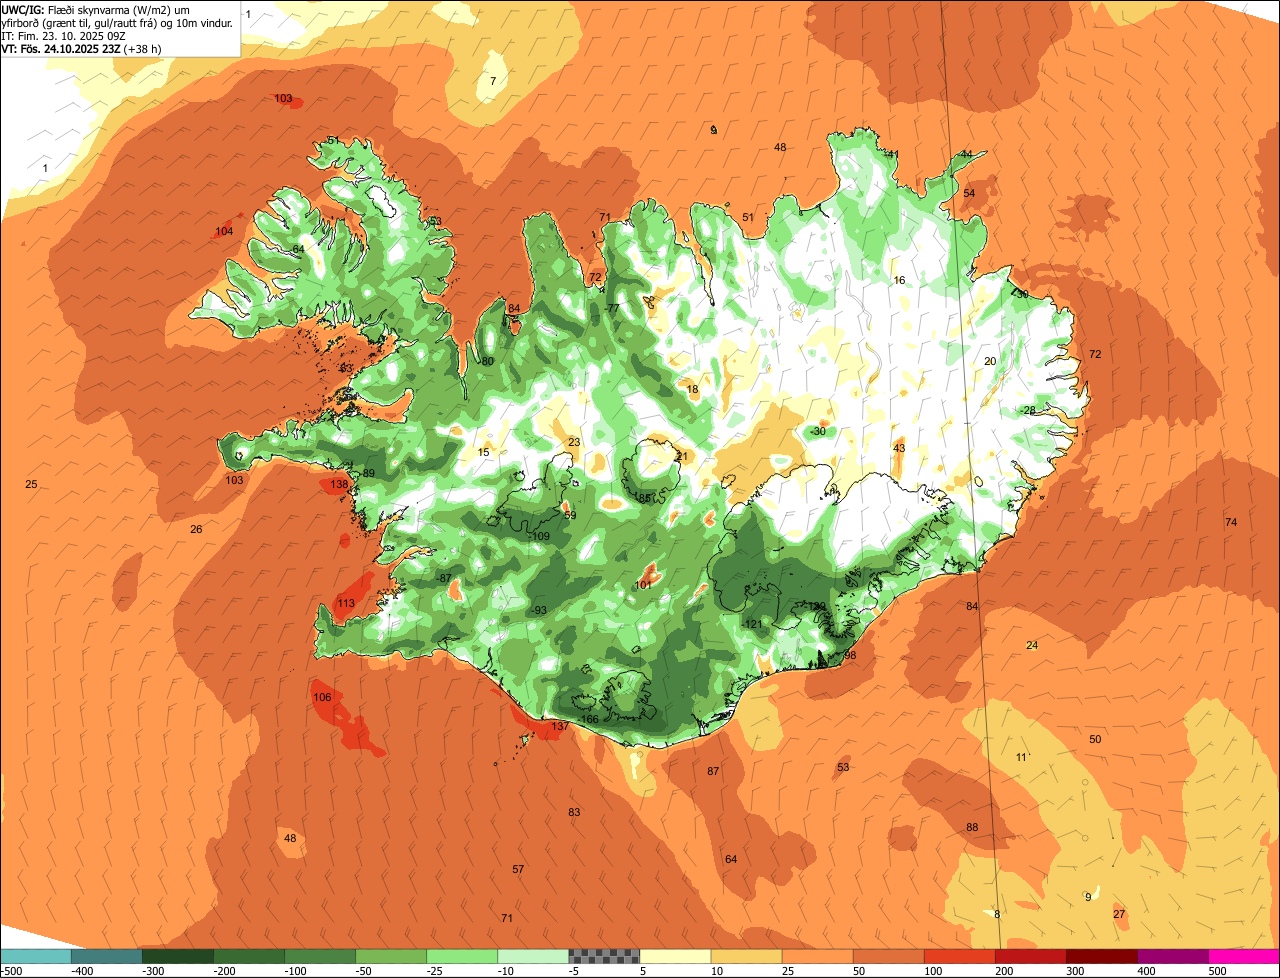Click the initial time 'IT: Fim. 23. 10. 2025 09Z'
Screen dimensions: 1280x978
click(x=63, y=36)
